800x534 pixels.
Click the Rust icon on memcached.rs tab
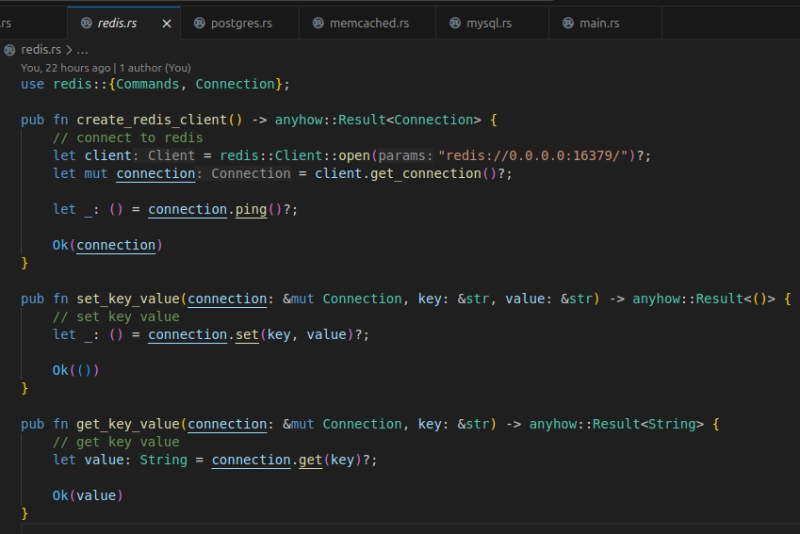318,22
